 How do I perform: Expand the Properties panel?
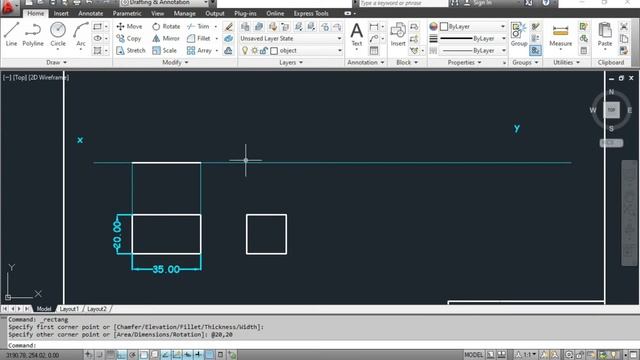tap(464, 62)
